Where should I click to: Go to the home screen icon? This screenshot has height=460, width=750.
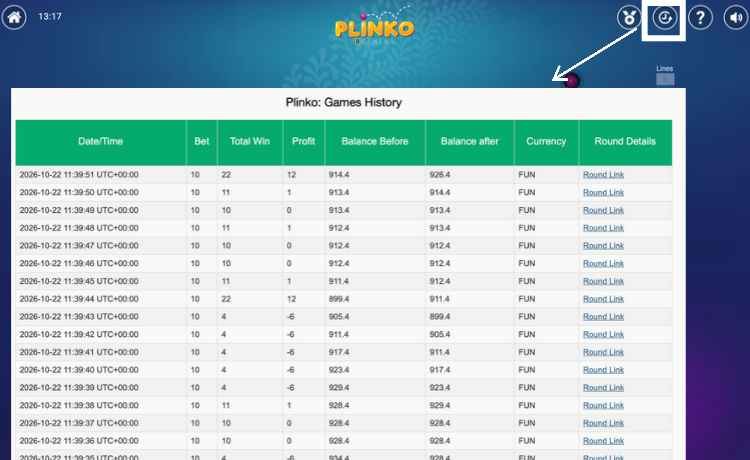pyautogui.click(x=14, y=17)
